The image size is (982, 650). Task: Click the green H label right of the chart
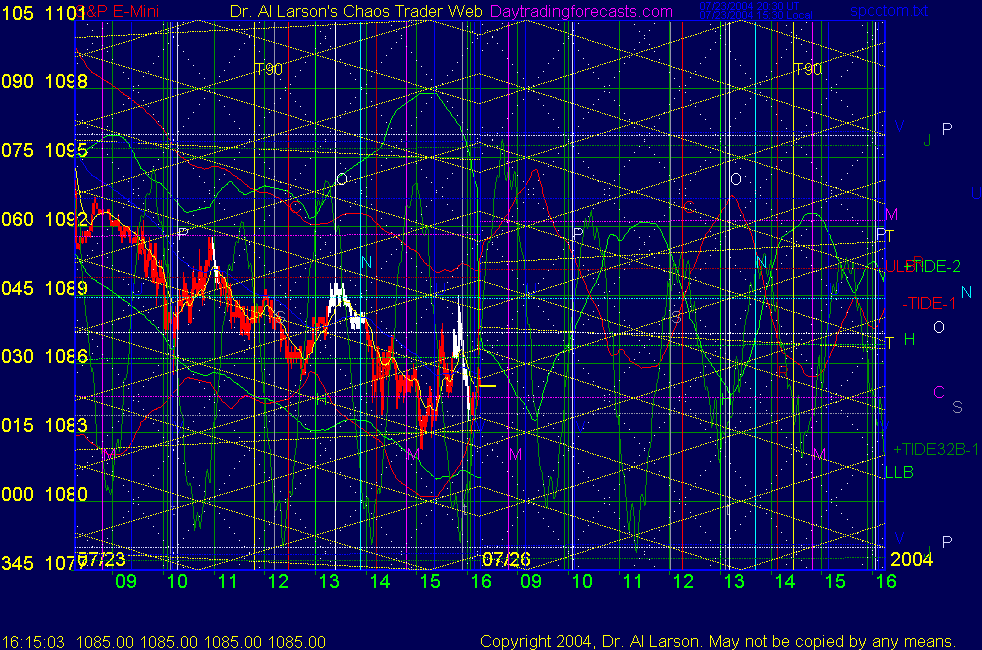click(x=909, y=339)
